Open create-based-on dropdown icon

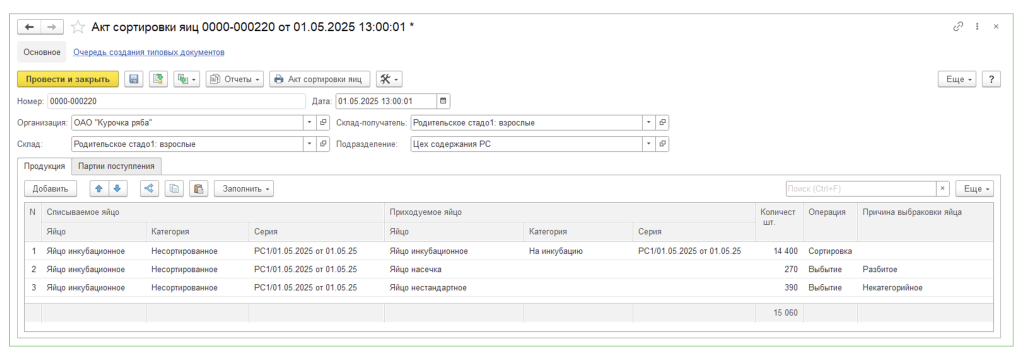[187, 79]
